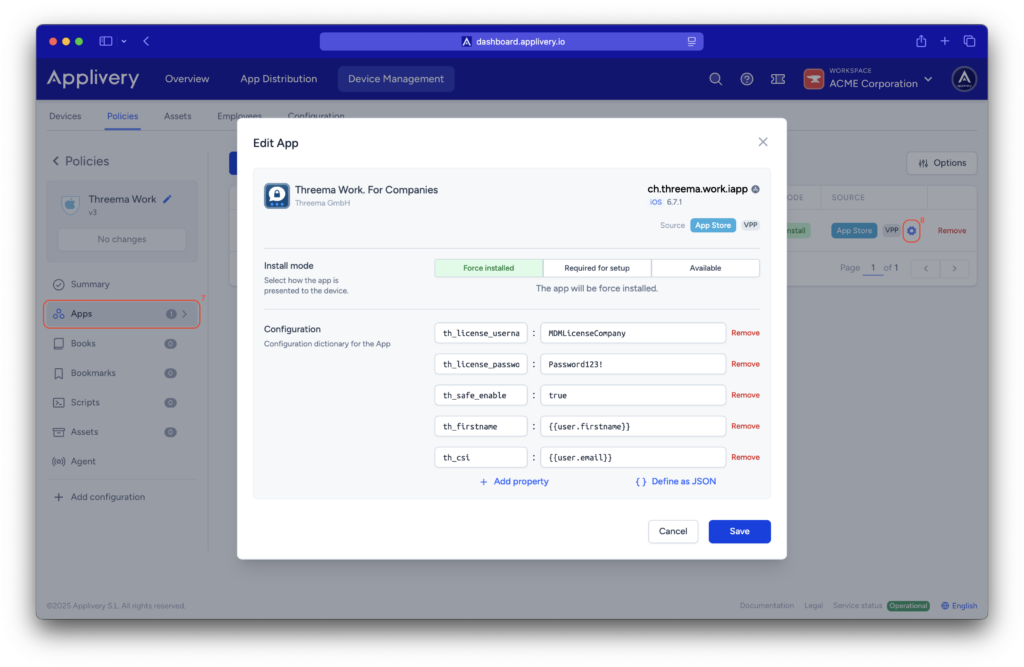Edit the {{user.firstname}} value field

(x=633, y=426)
